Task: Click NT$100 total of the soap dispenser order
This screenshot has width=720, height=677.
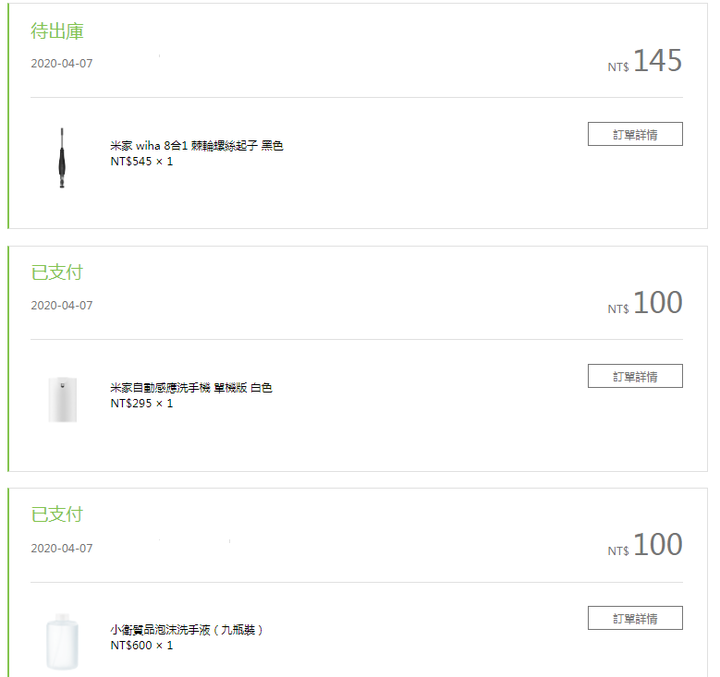Action: coord(645,304)
